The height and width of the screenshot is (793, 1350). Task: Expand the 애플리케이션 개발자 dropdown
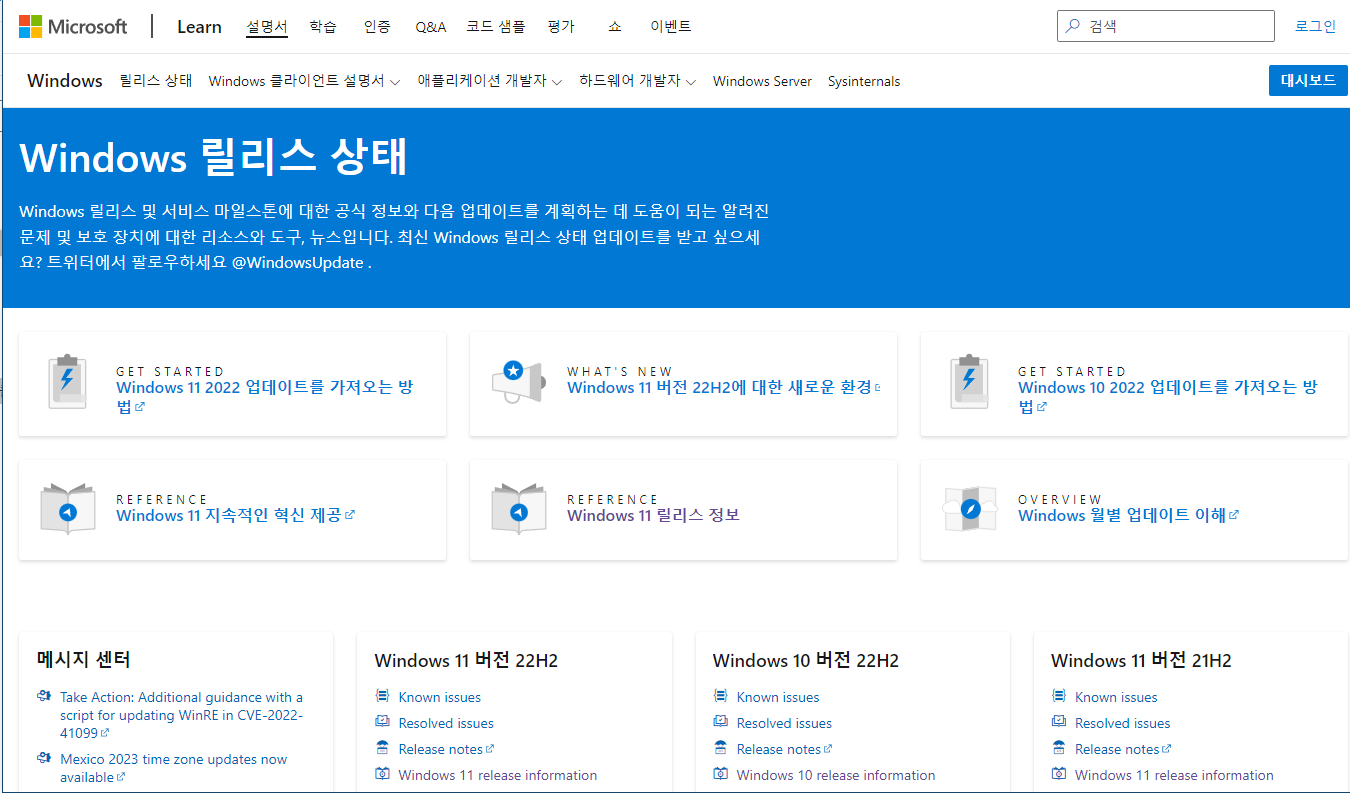(x=490, y=81)
